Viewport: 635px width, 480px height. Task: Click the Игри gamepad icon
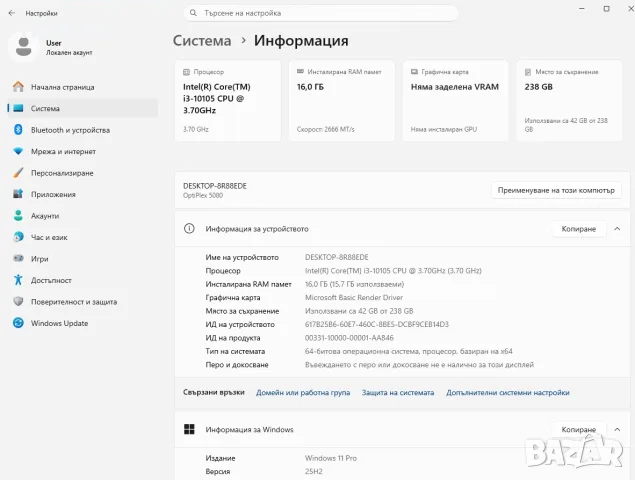(x=18, y=258)
